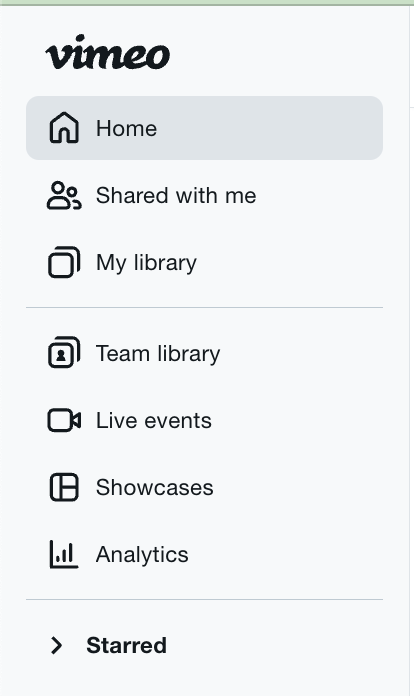Viewport: 414px width, 696px height.
Task: Click the Live events camera icon
Action: [64, 420]
